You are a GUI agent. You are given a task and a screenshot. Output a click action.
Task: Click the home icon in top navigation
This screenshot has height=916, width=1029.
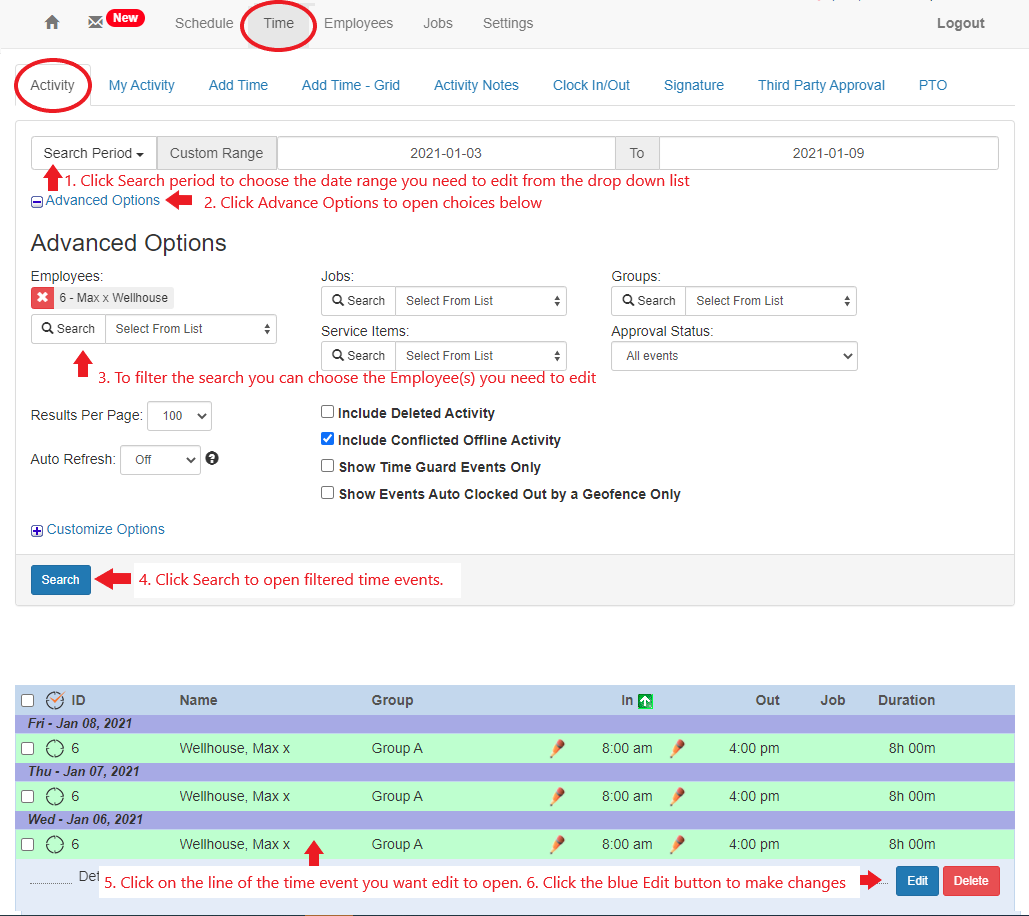50,22
